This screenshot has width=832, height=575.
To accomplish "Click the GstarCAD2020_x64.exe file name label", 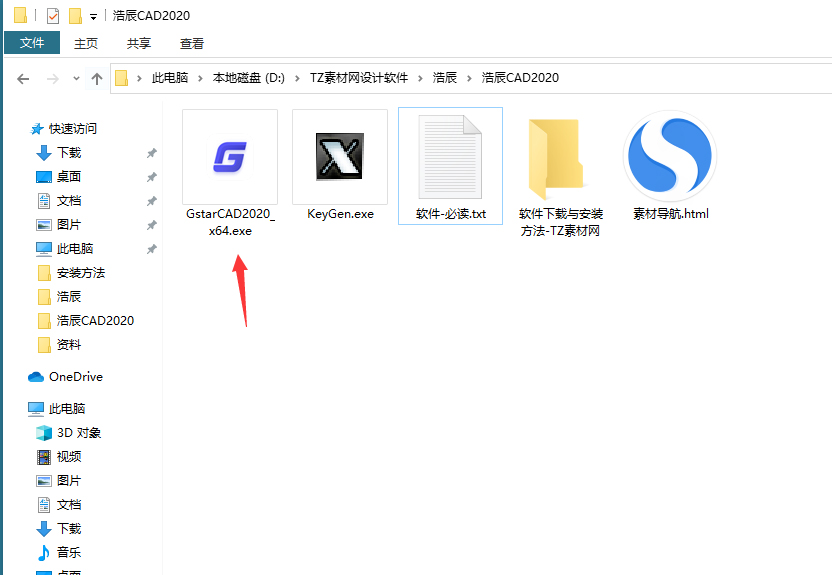I will click(x=230, y=222).
